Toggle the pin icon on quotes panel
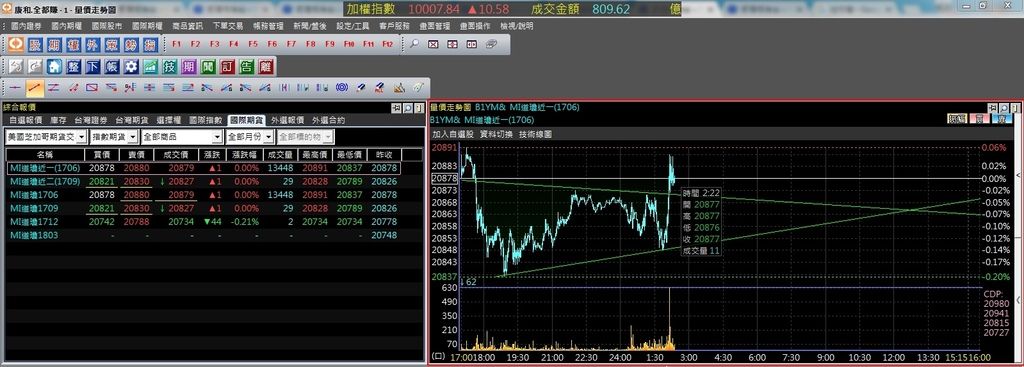1024x367 pixels. (x=396, y=108)
